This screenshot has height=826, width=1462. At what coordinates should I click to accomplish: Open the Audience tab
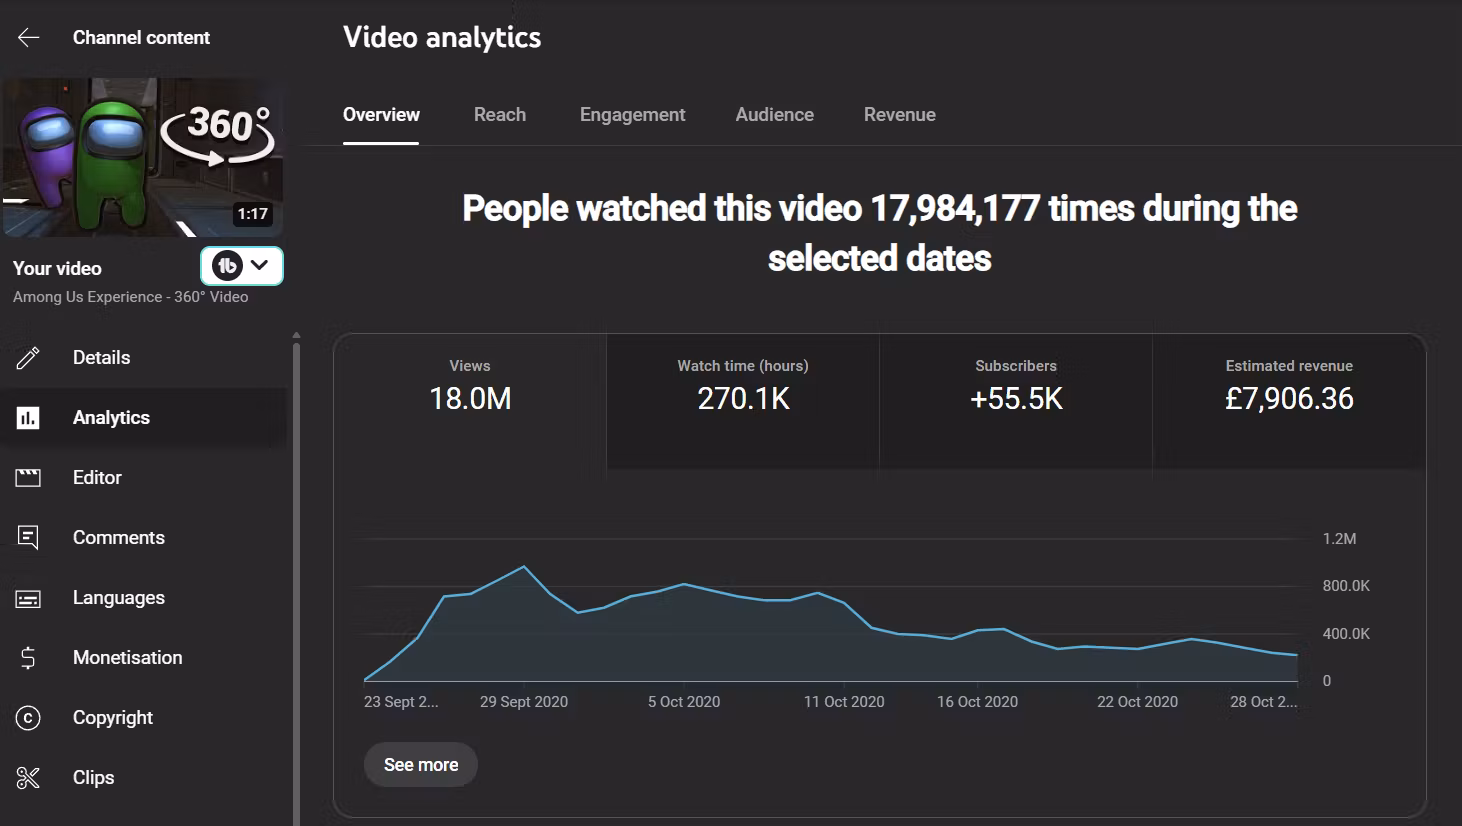[774, 115]
